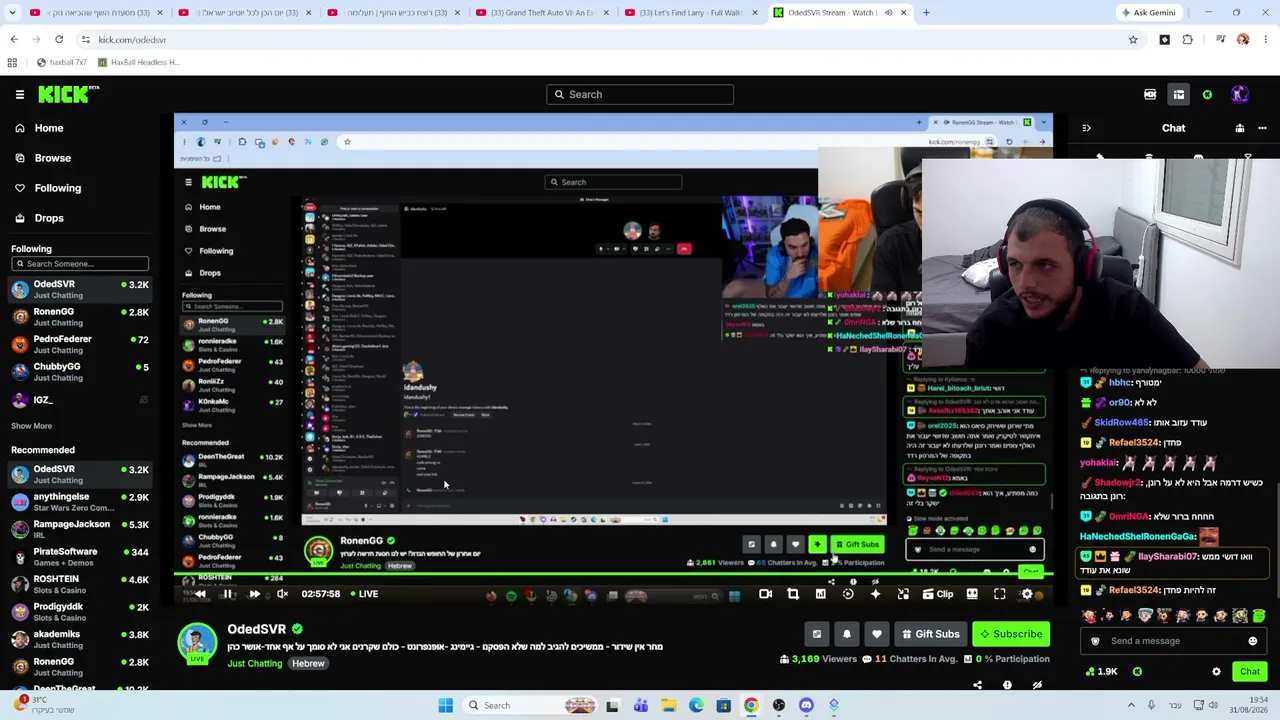Open ChubbyGG channel in Following list

coord(80,372)
